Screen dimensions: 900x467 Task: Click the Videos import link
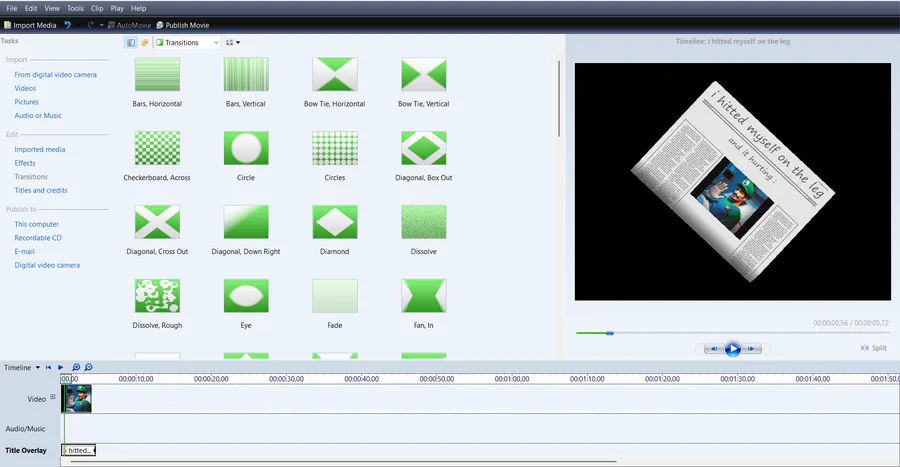[25, 88]
